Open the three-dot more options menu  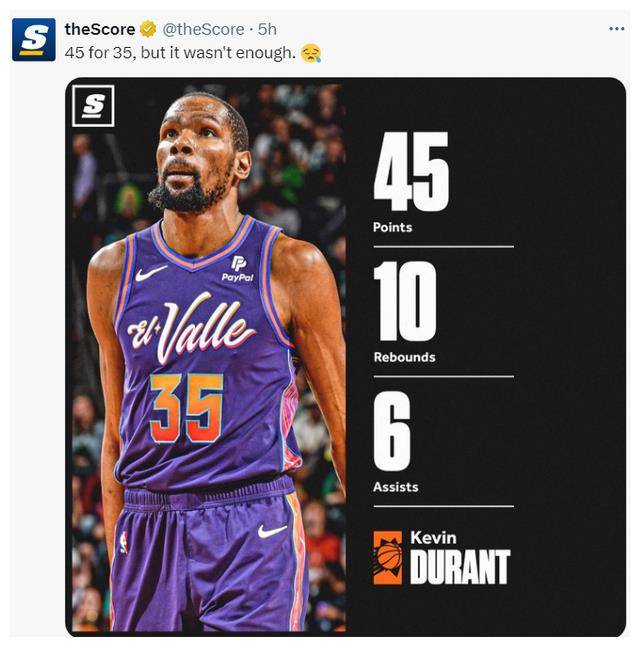pos(616,28)
